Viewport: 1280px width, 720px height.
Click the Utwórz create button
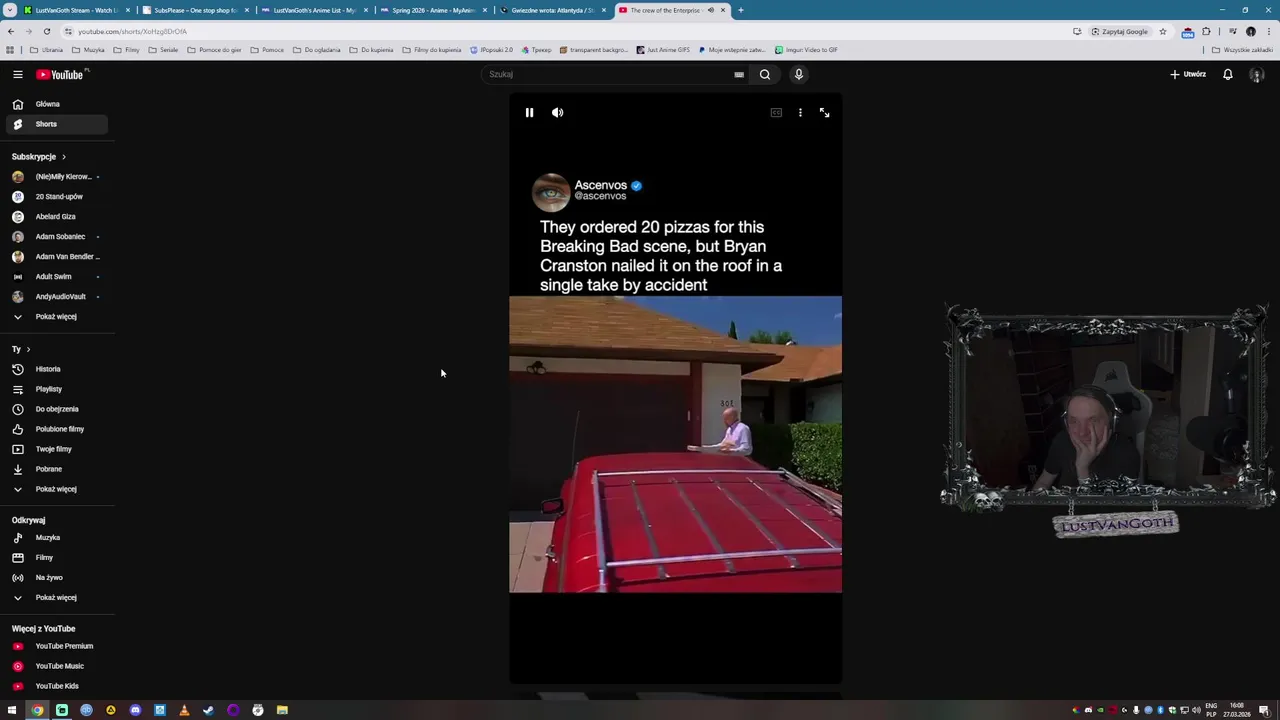tap(1188, 74)
